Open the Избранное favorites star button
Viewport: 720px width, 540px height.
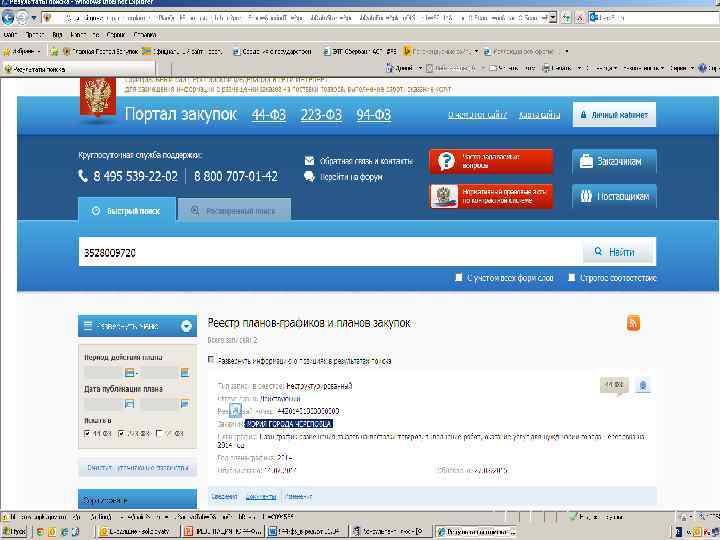[x=22, y=51]
